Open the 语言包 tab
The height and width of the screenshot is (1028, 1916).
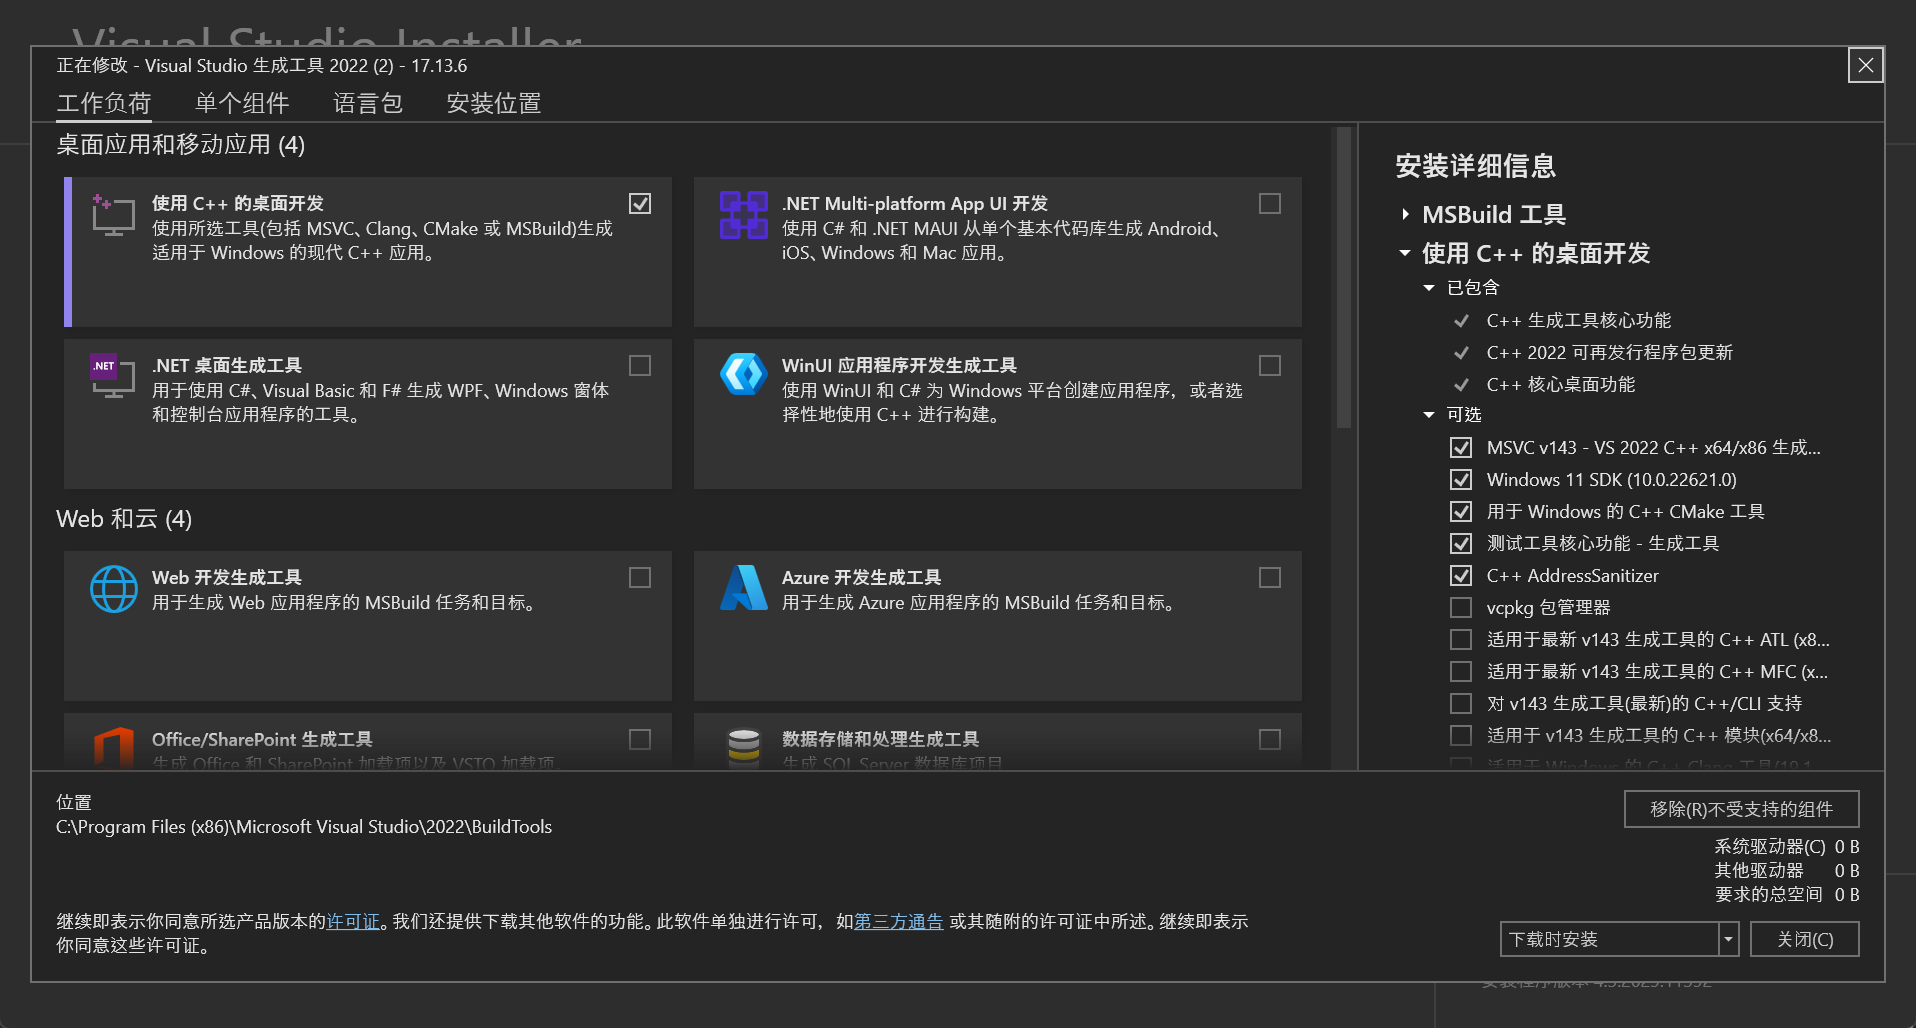pyautogui.click(x=367, y=102)
